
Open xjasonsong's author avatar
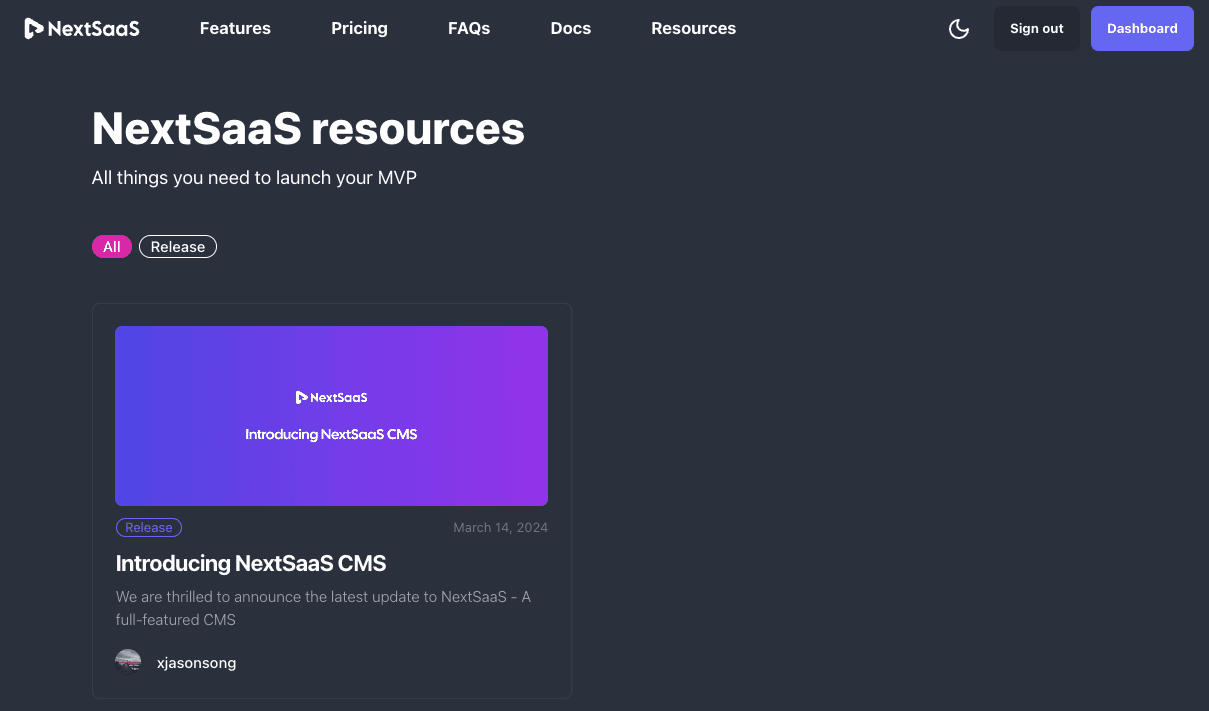(x=128, y=661)
